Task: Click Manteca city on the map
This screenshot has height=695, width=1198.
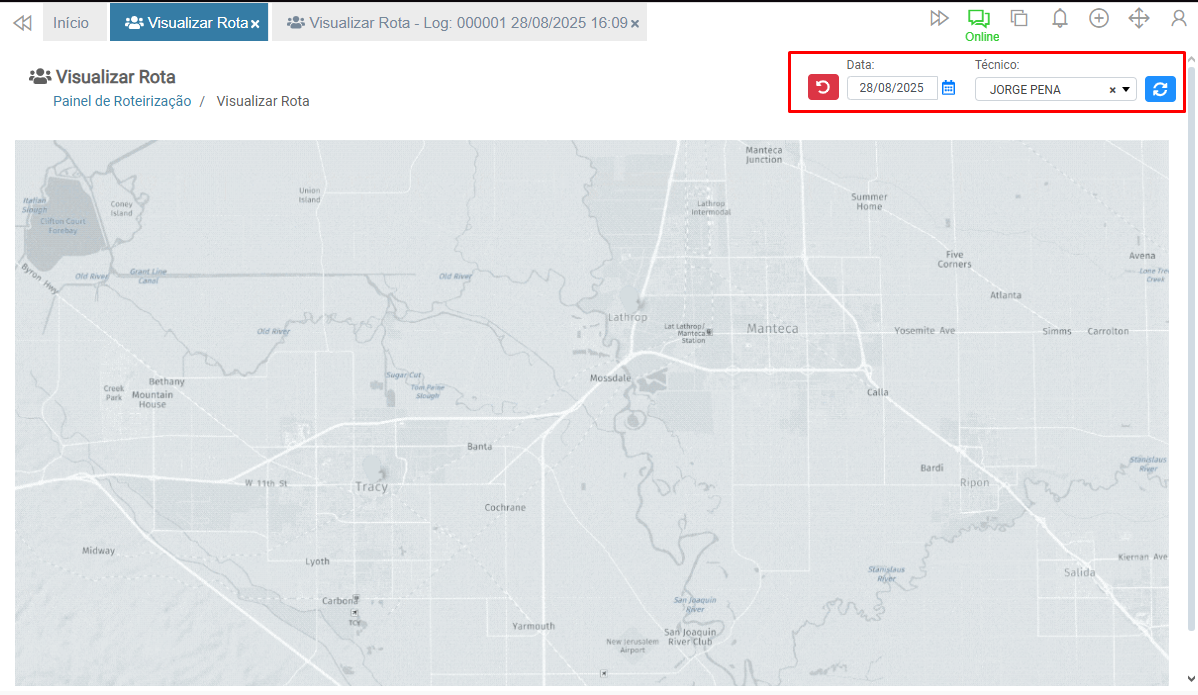Action: (x=772, y=328)
